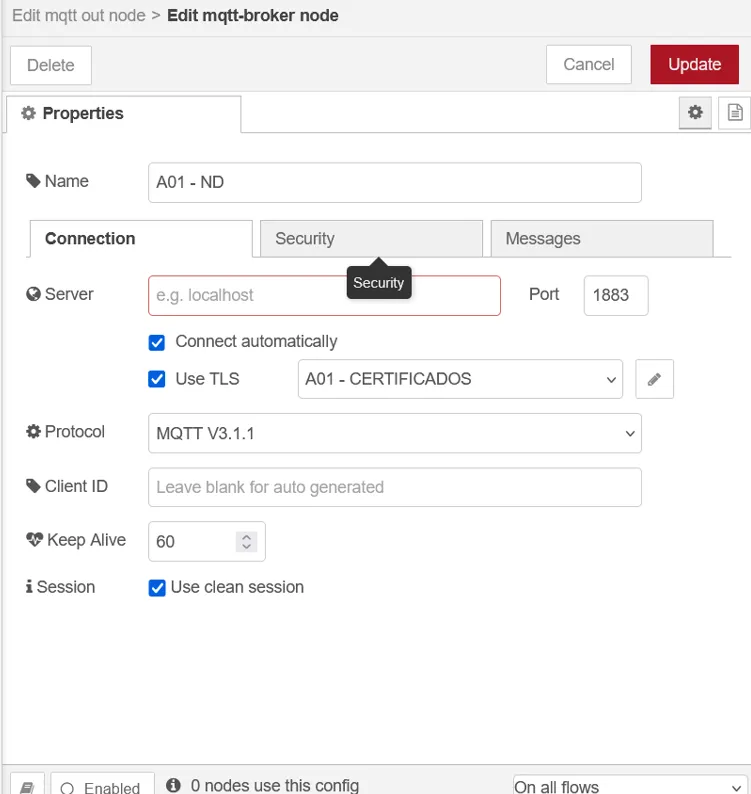Open the node description document icon
Screen dimensions: 751x794
pos(735,113)
